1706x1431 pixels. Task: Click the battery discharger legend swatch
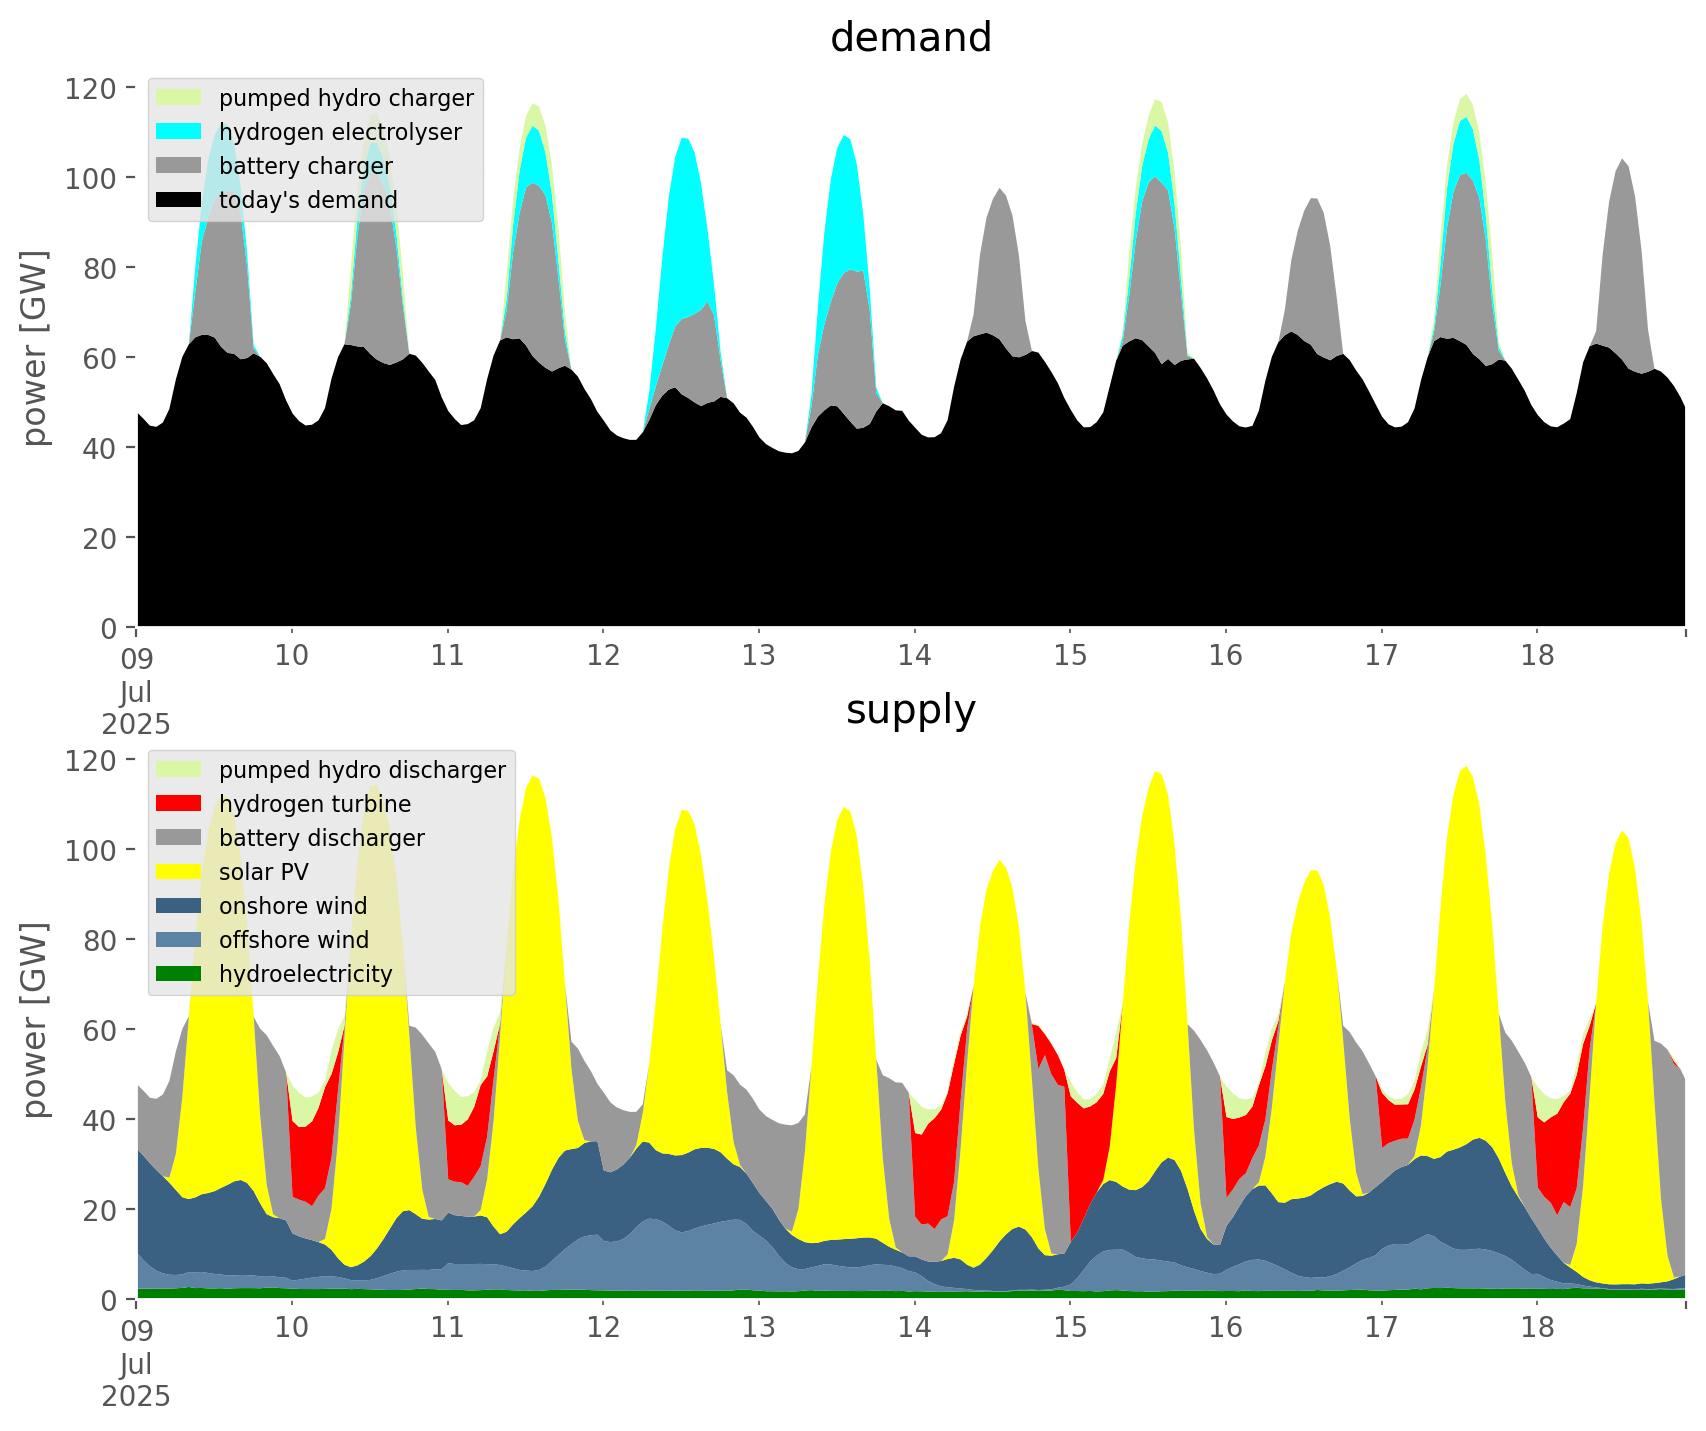178,838
